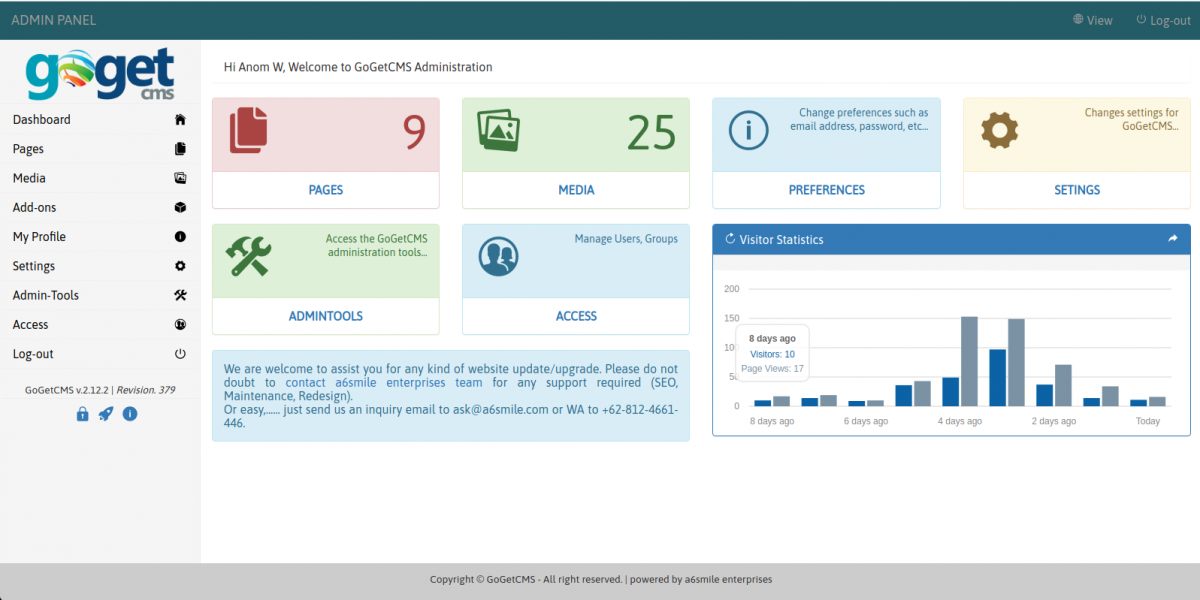Image resolution: width=1200 pixels, height=600 pixels.
Task: Select Add-ons in the sidebar menu
Action: 35,208
